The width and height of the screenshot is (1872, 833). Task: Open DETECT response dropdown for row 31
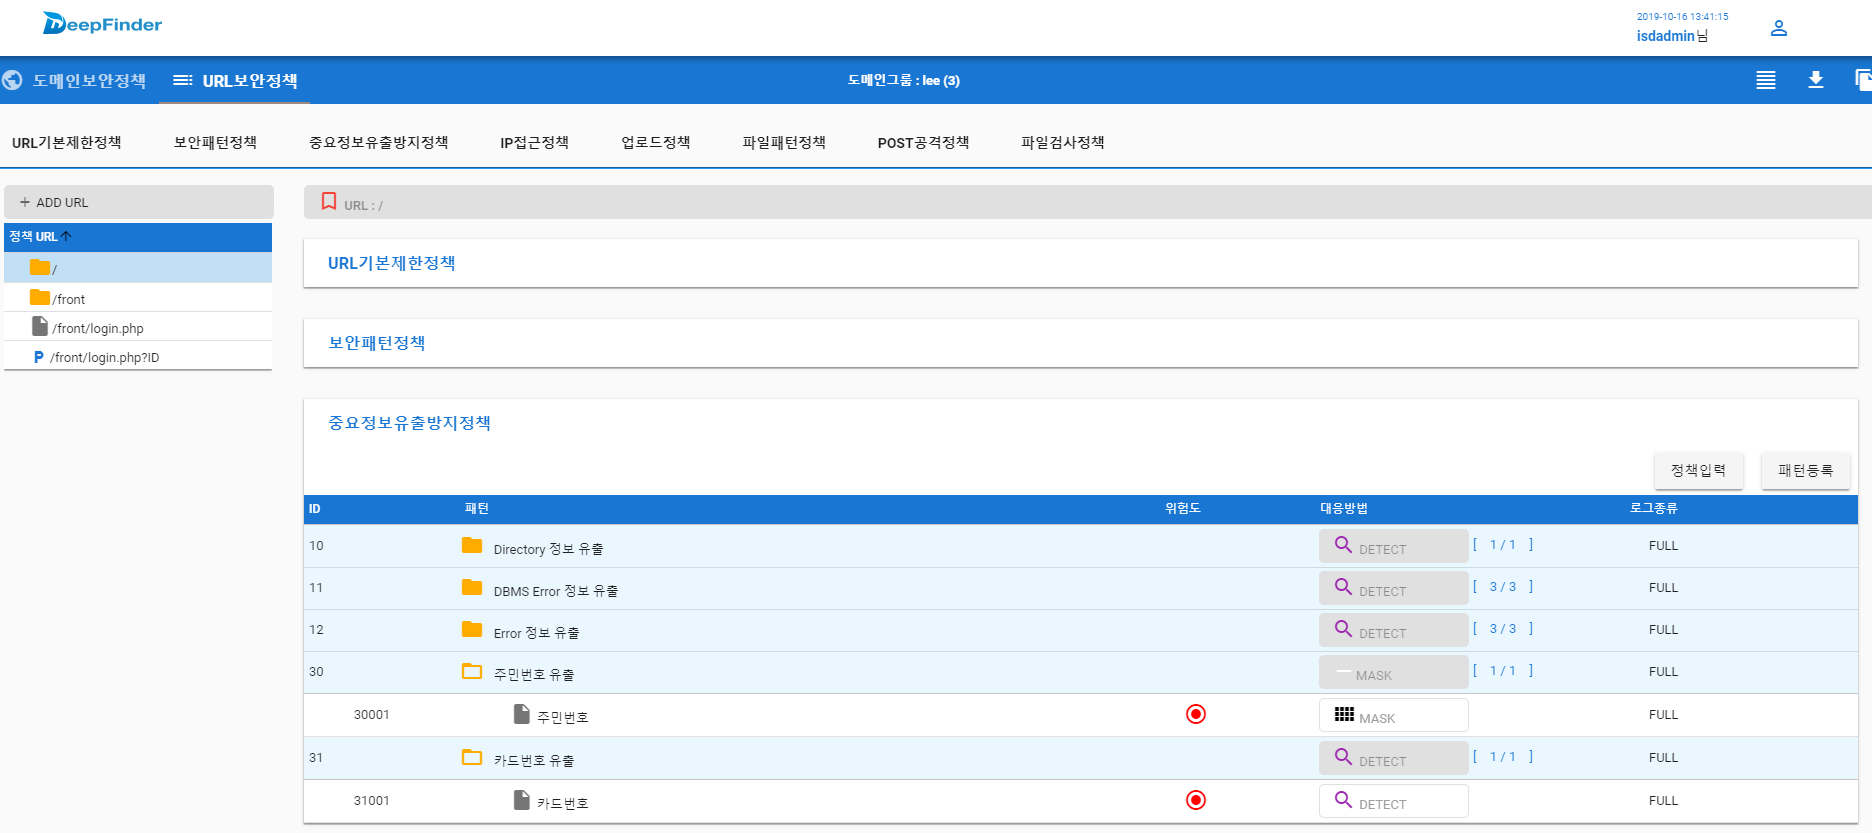1394,758
